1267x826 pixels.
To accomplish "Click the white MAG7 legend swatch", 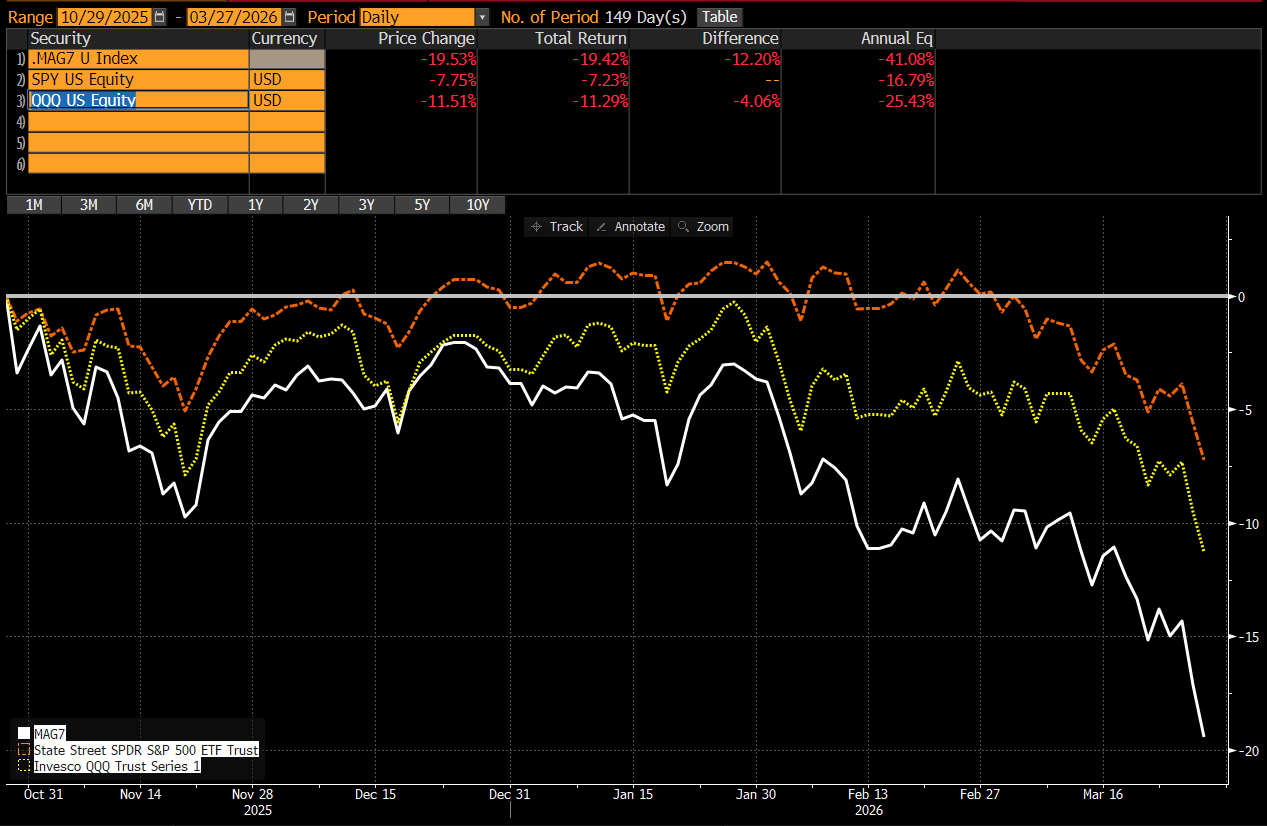I will [x=25, y=735].
